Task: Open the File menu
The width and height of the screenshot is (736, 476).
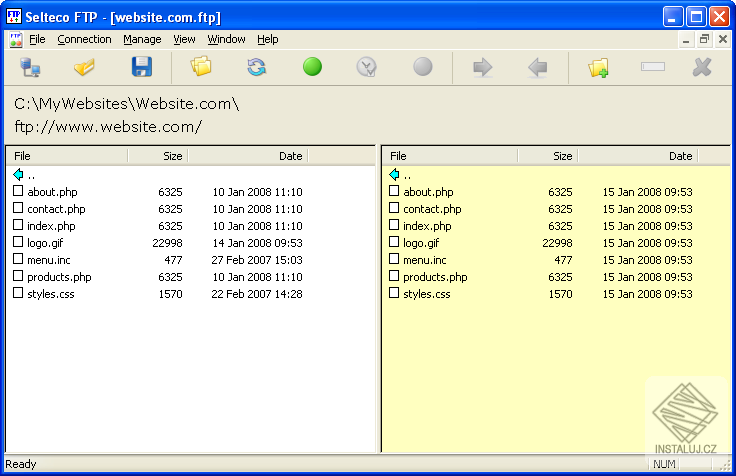Action: [37, 39]
